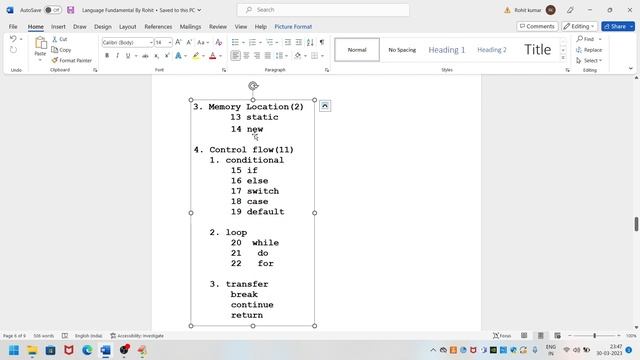
Task: Open the References tab
Action: click(x=158, y=27)
